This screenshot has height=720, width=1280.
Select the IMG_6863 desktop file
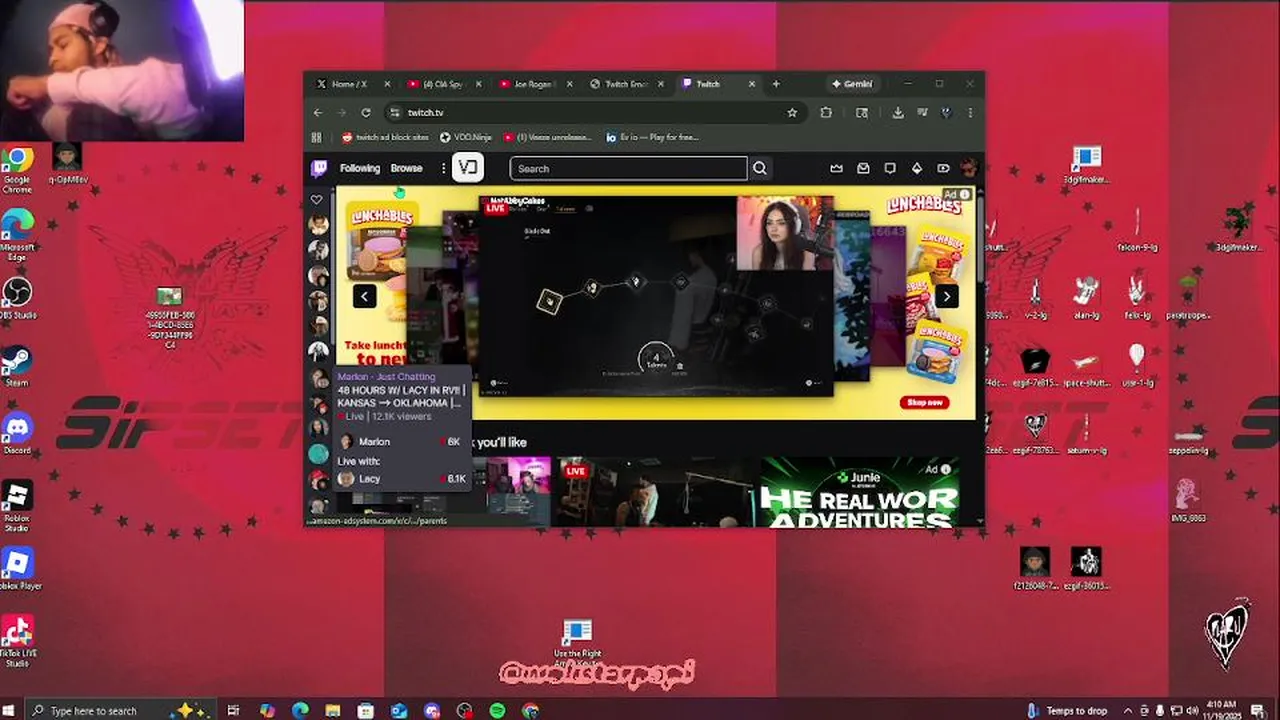coord(1188,500)
